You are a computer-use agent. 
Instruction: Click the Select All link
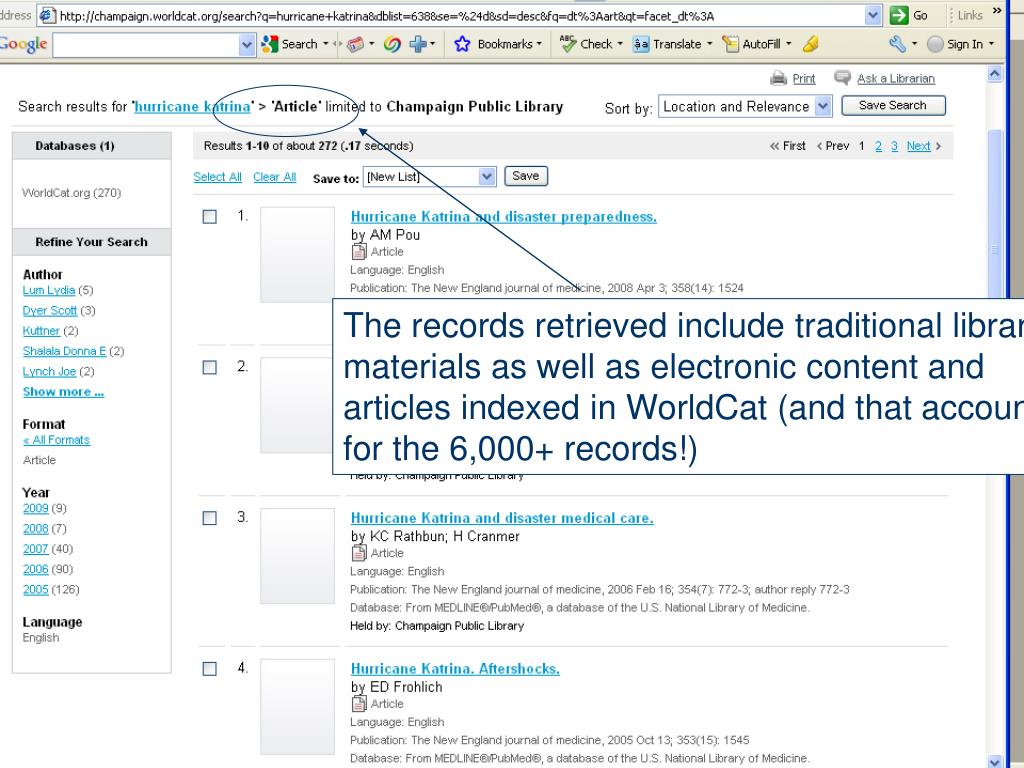click(217, 177)
